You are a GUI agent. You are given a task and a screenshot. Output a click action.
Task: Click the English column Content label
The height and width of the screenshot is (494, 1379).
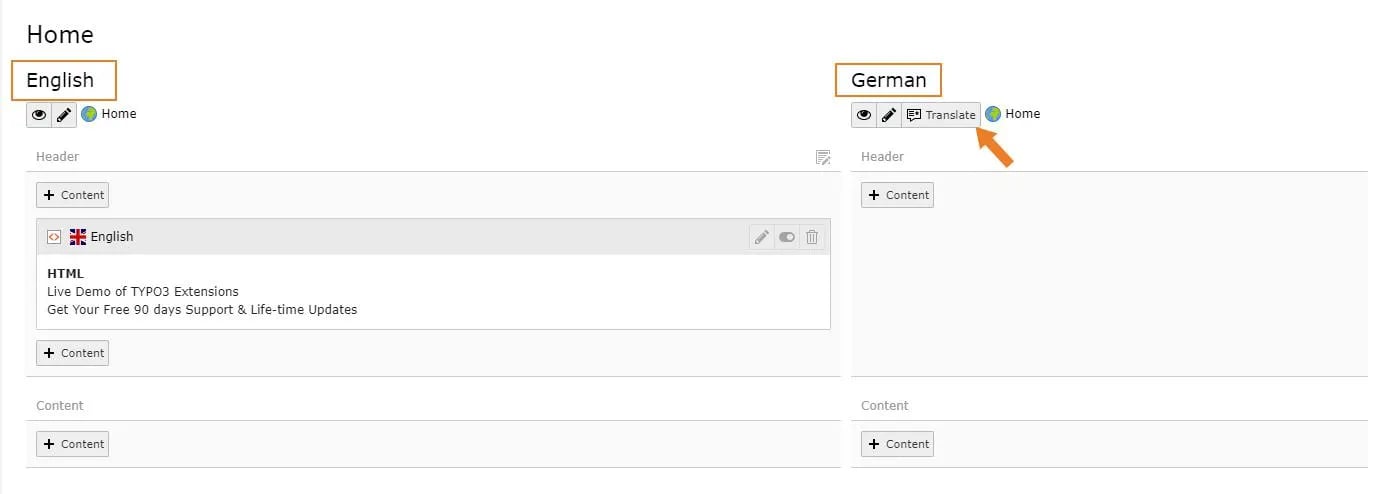60,406
